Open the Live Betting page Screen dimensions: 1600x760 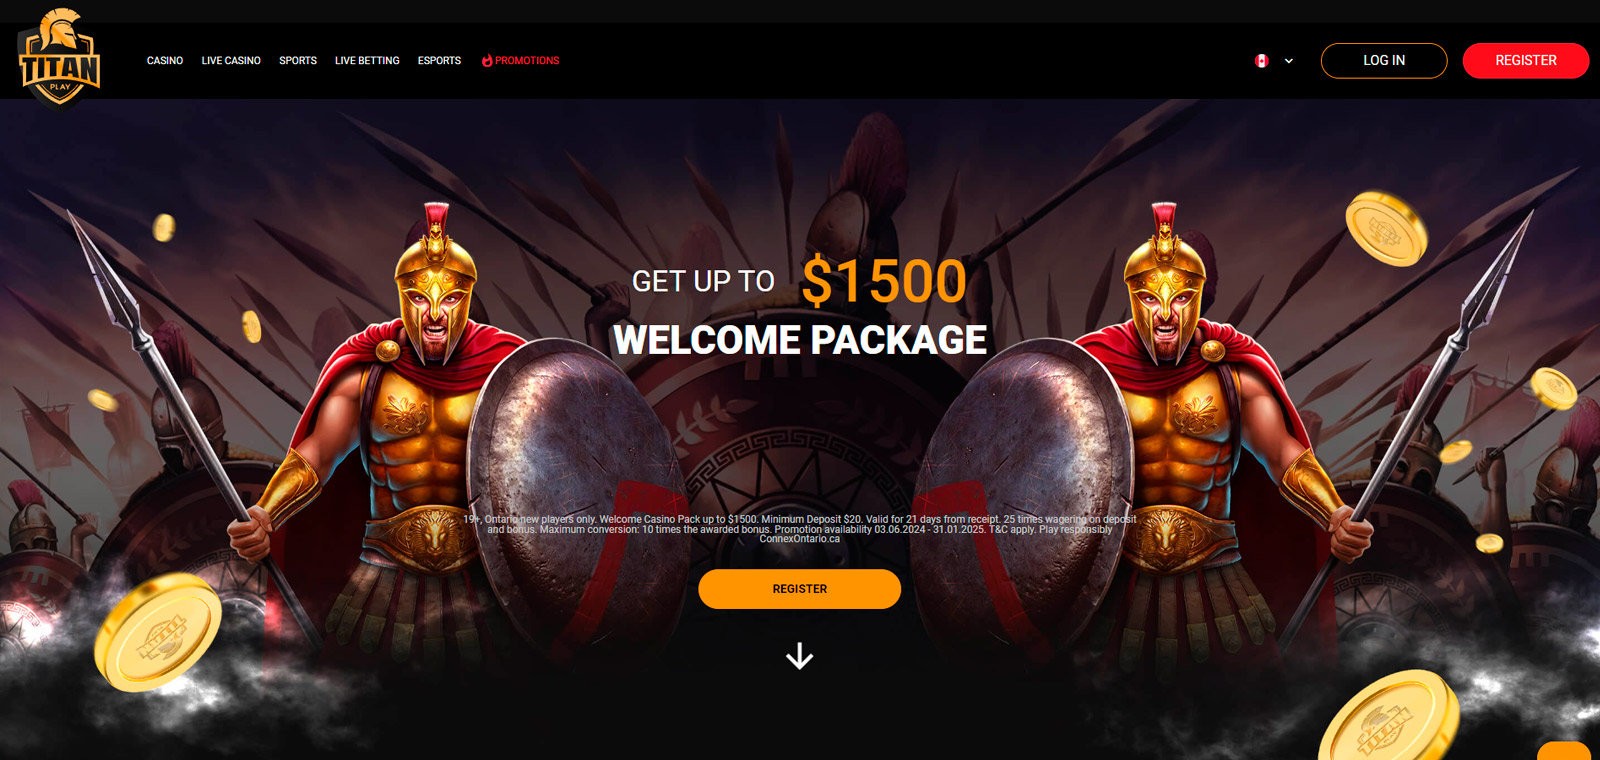(x=367, y=61)
